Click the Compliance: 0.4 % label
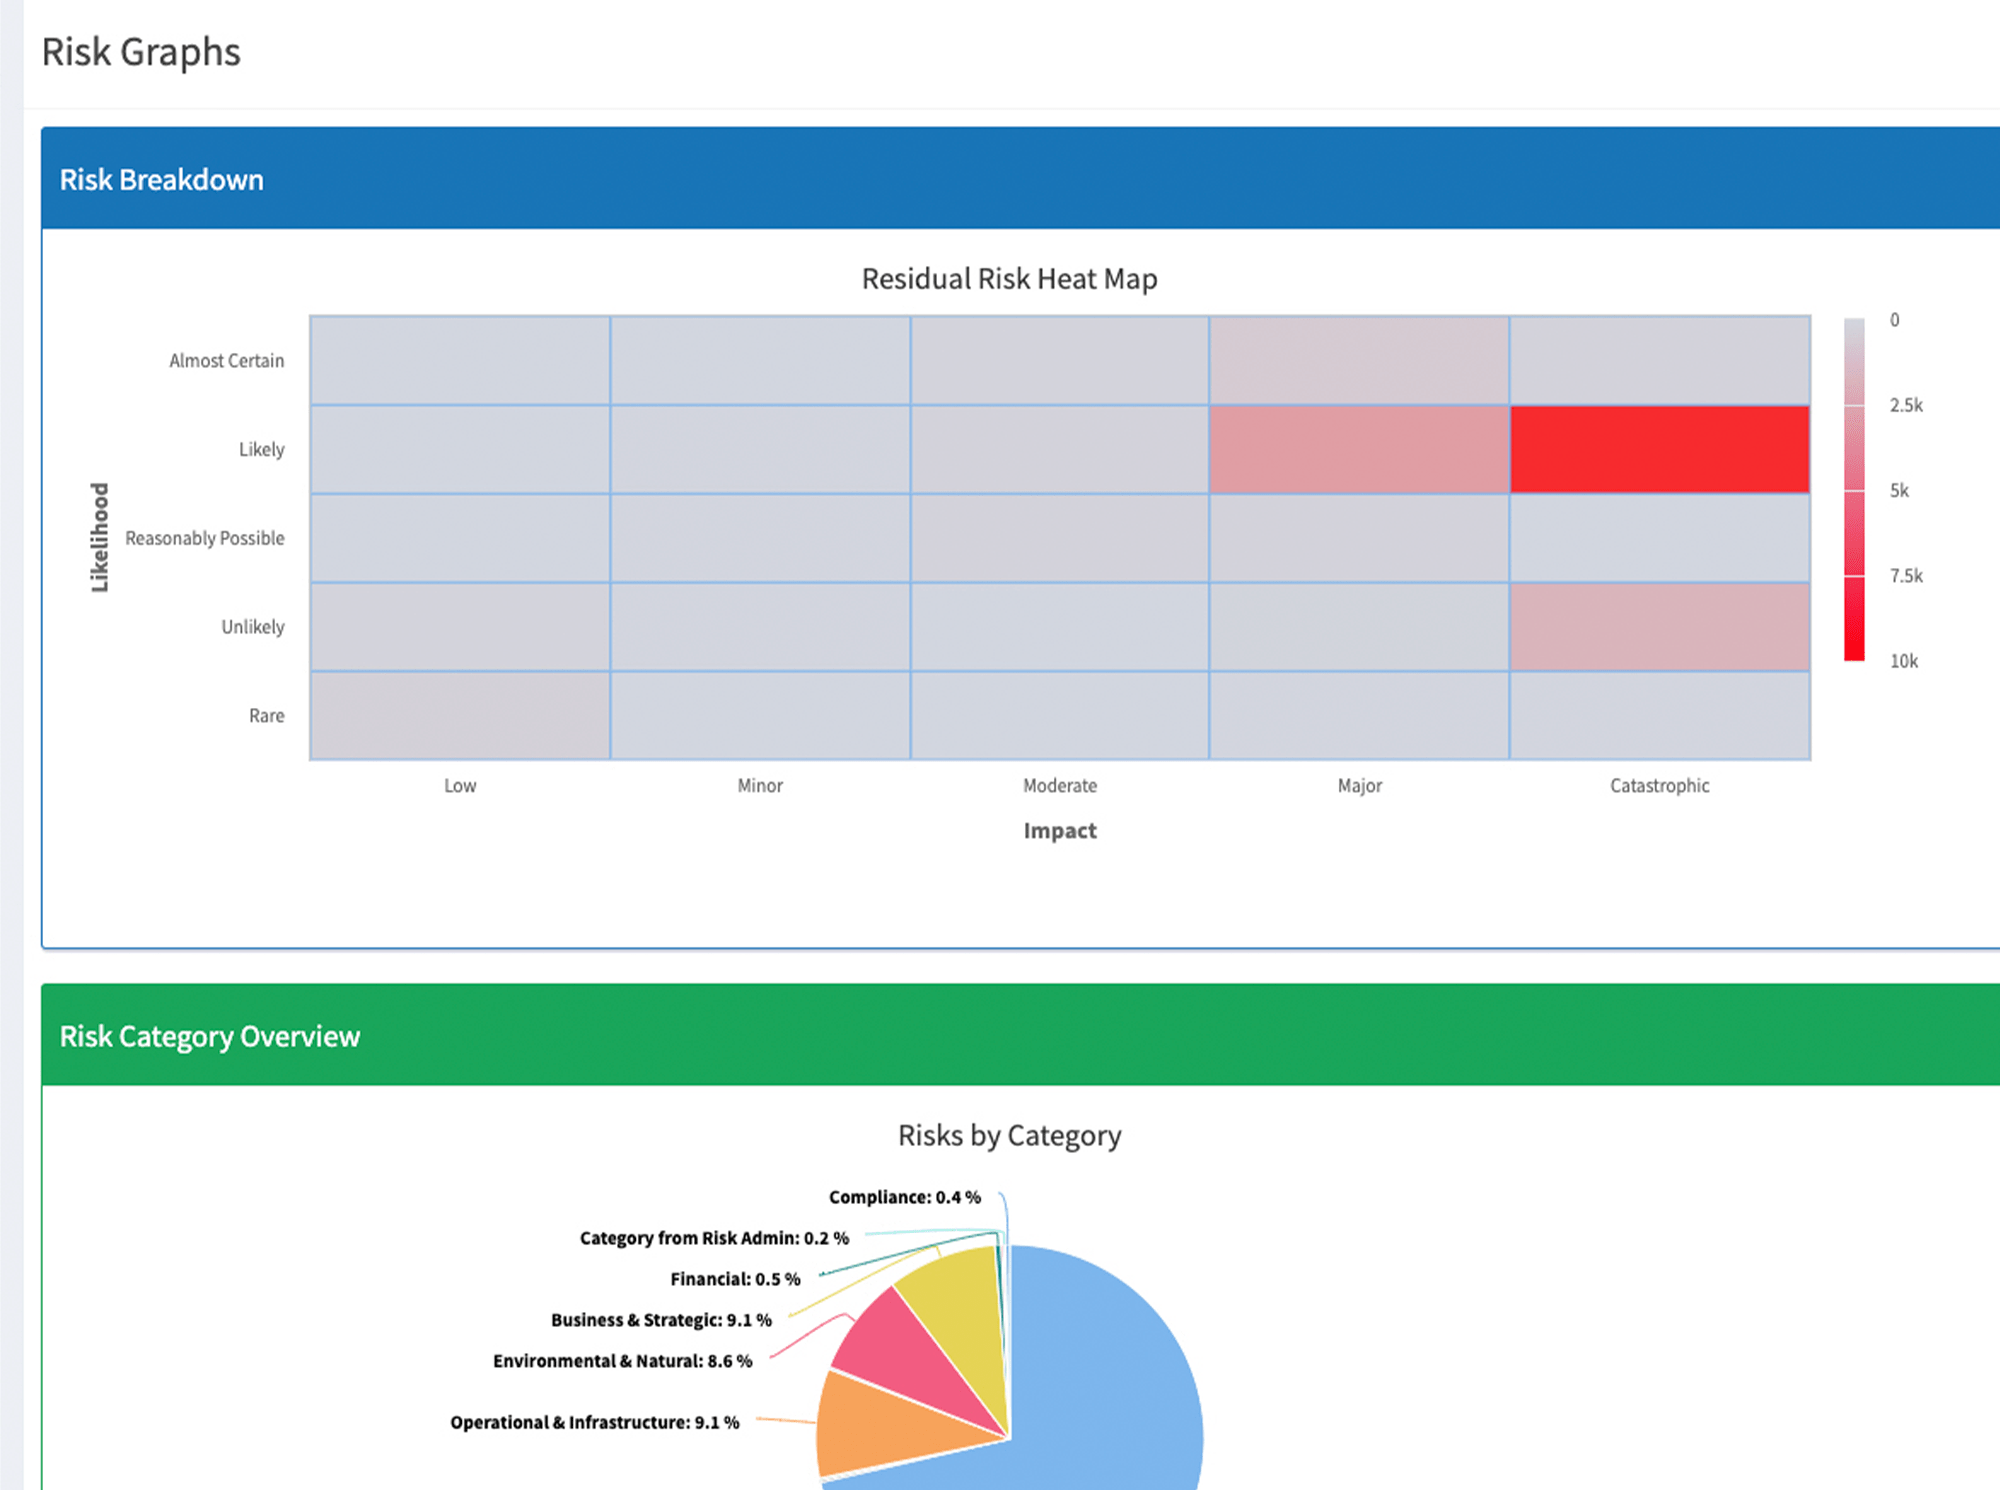This screenshot has height=1490, width=2000. [x=903, y=1196]
